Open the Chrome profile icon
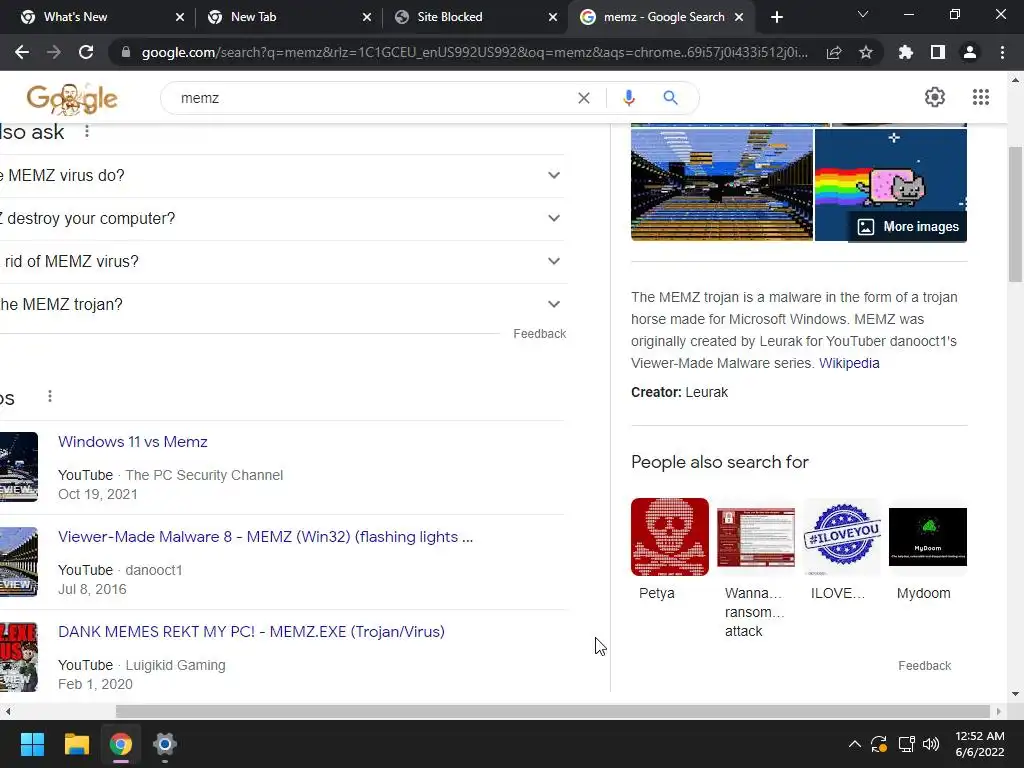The height and width of the screenshot is (768, 1024). 970,52
